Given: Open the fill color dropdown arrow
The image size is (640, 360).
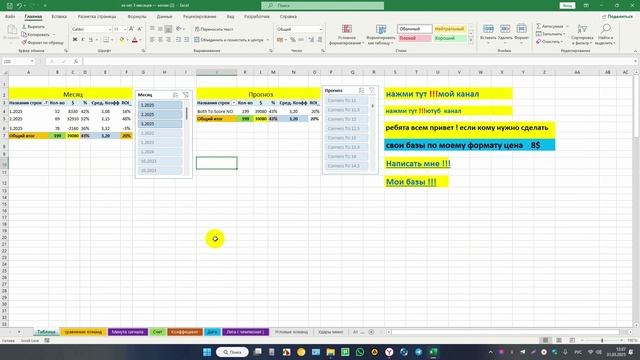Looking at the screenshot, I should (127, 40).
